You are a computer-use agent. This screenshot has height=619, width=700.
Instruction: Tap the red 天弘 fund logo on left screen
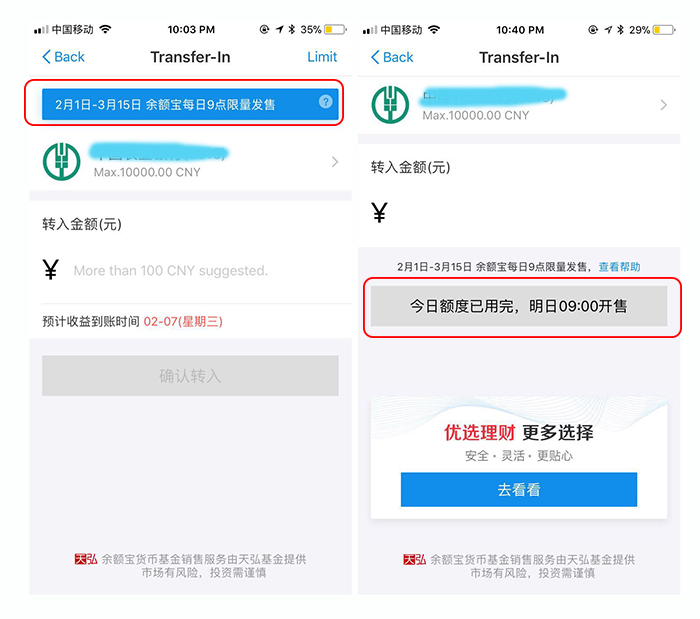86,559
